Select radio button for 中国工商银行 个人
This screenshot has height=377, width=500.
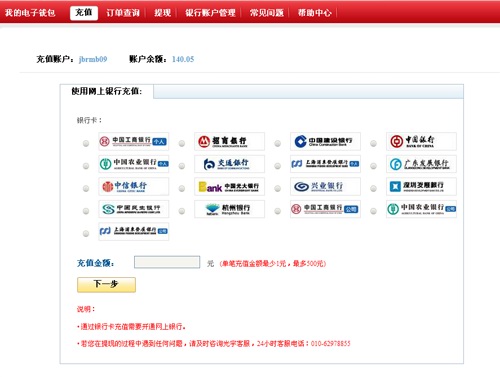[x=86, y=143]
